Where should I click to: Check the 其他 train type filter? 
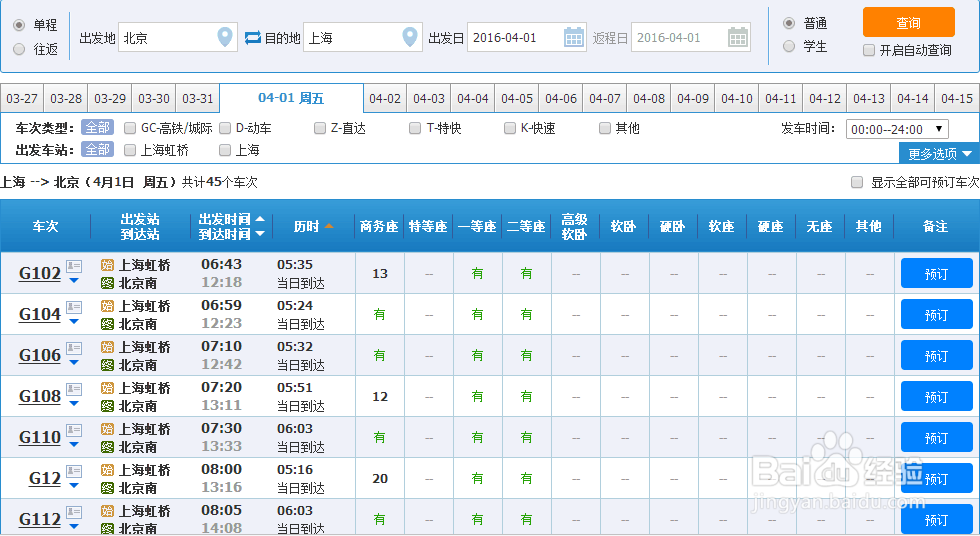click(604, 128)
